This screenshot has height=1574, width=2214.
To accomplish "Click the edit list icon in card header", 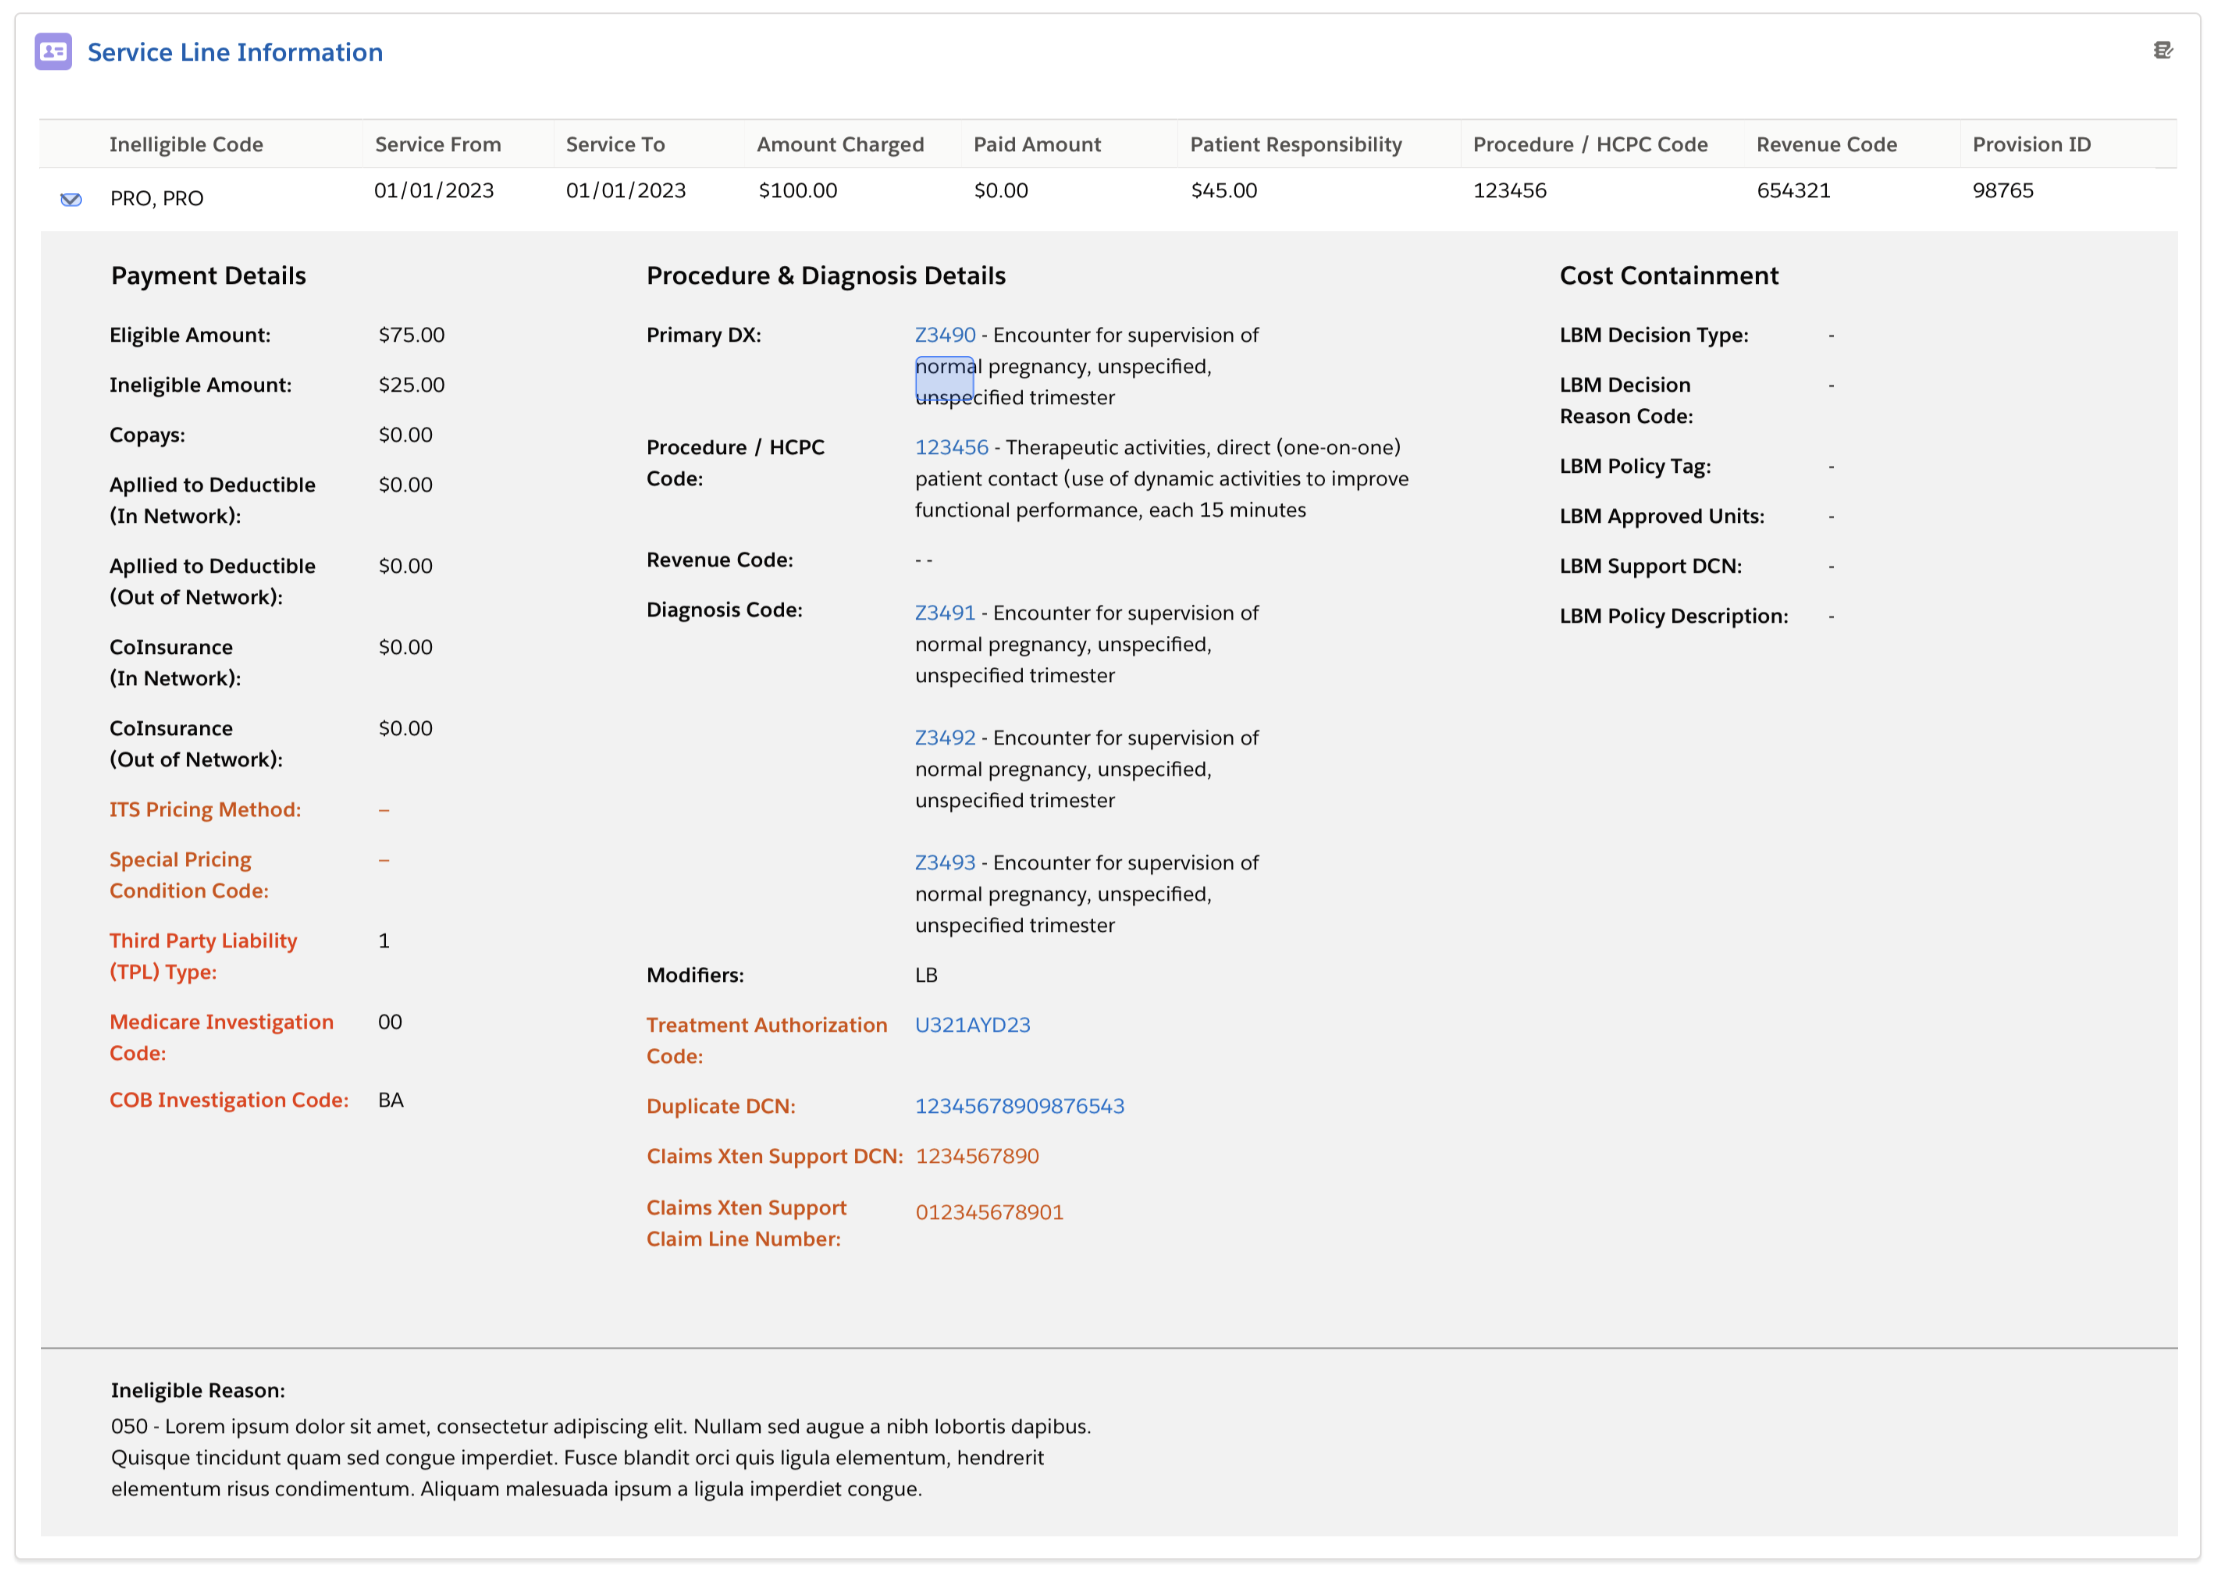I will [x=2162, y=51].
